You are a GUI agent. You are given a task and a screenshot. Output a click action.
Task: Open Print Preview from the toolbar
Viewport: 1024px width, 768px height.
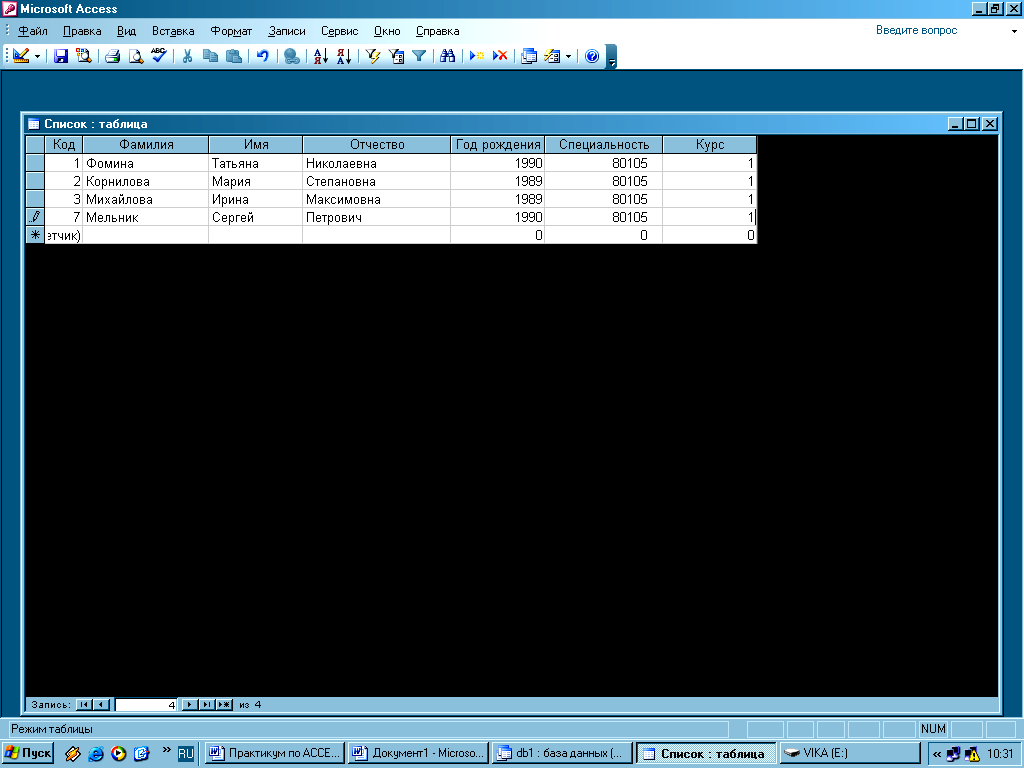[135, 56]
